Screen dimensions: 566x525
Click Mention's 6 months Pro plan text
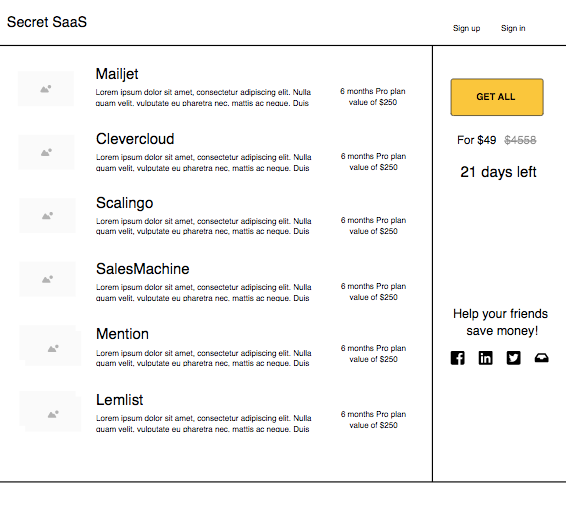click(374, 354)
